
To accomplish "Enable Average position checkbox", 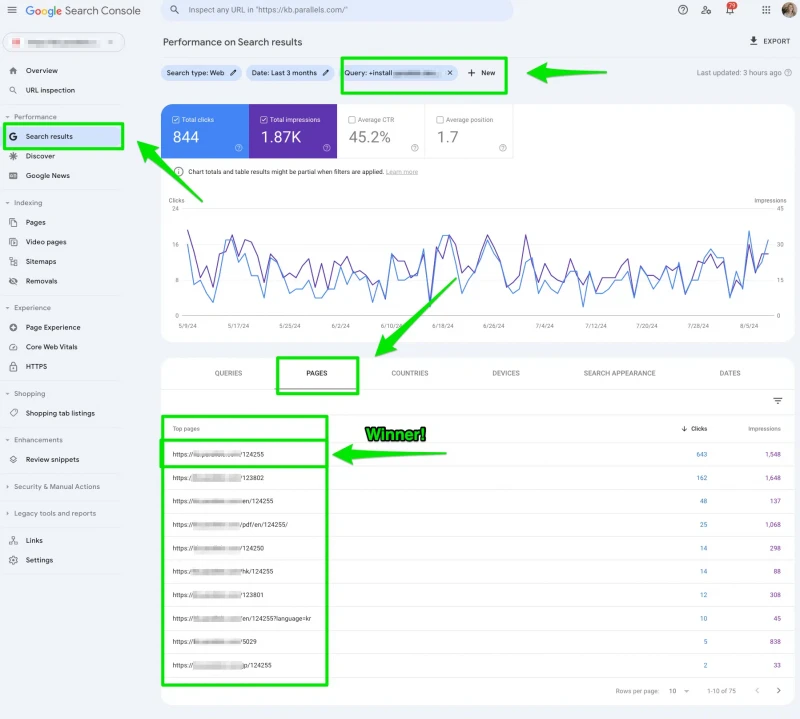I will point(440,119).
